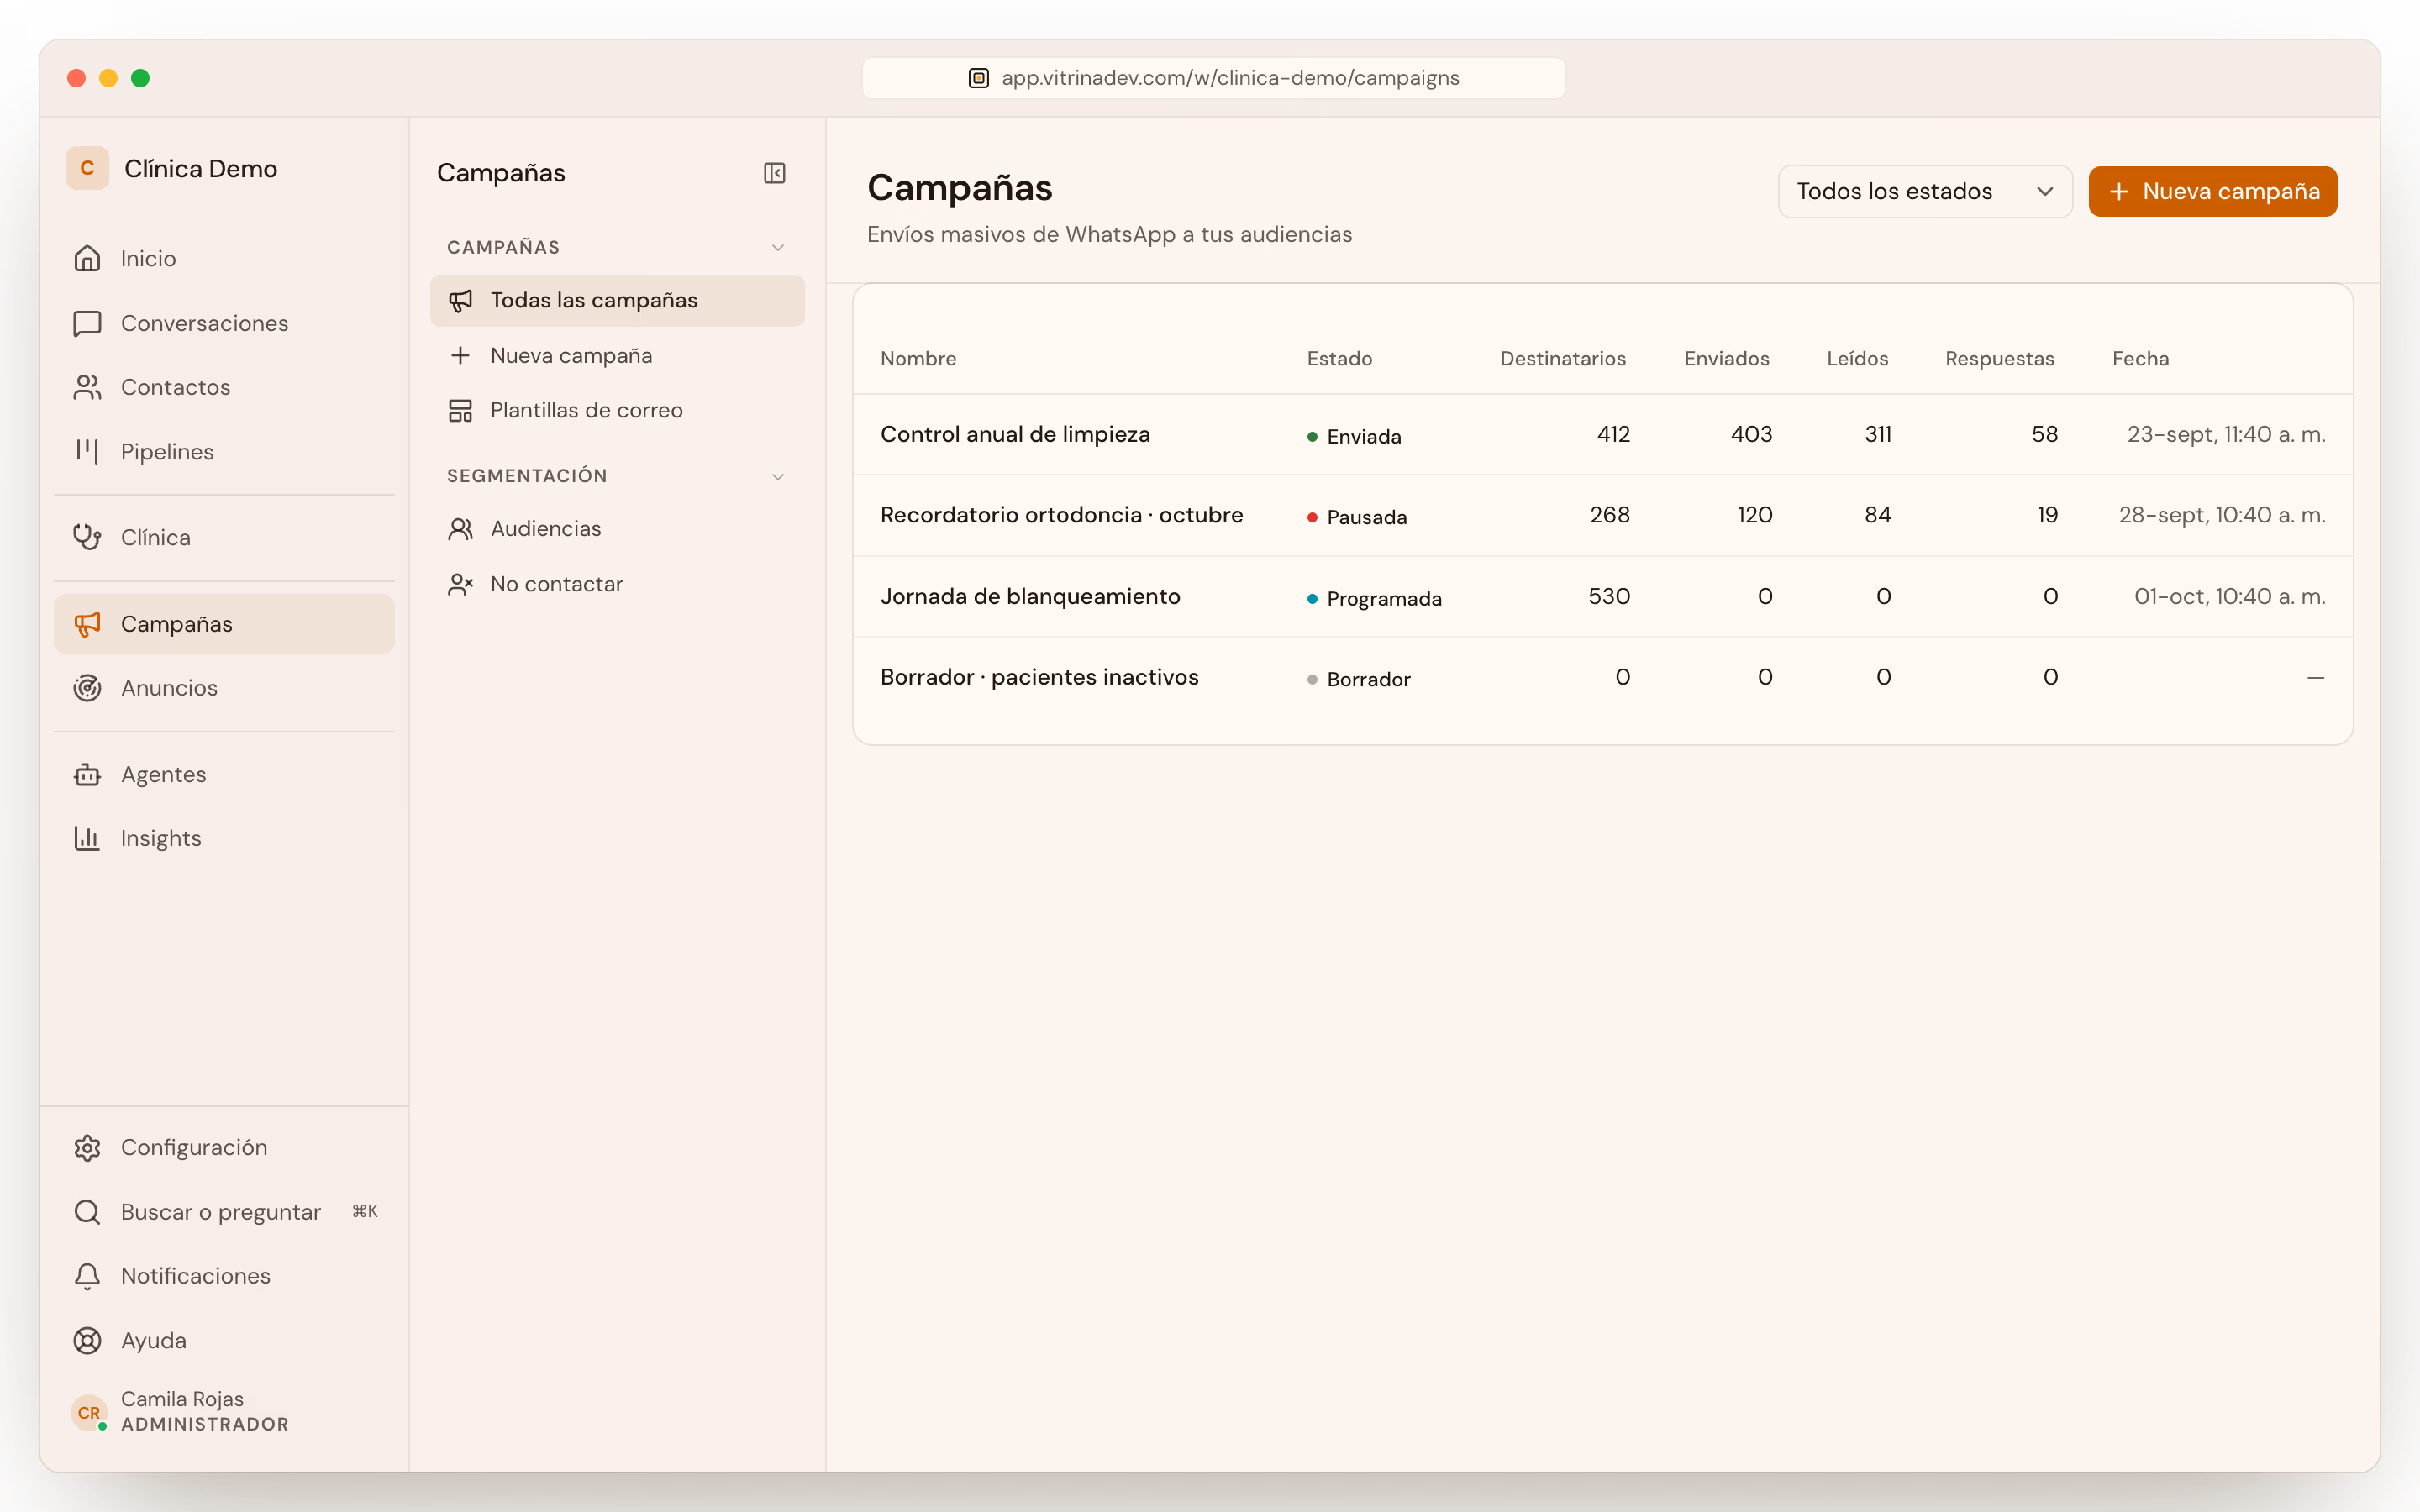The width and height of the screenshot is (2420, 1512).
Task: Sort by the Destinatarios column header
Action: pos(1562,358)
